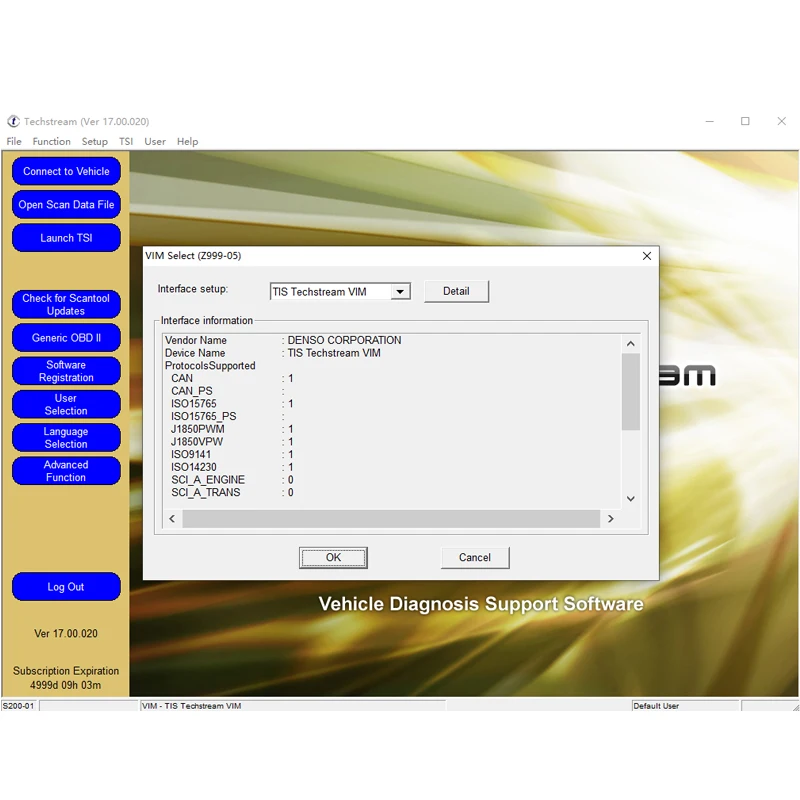
Task: Open the User menu
Action: click(155, 141)
